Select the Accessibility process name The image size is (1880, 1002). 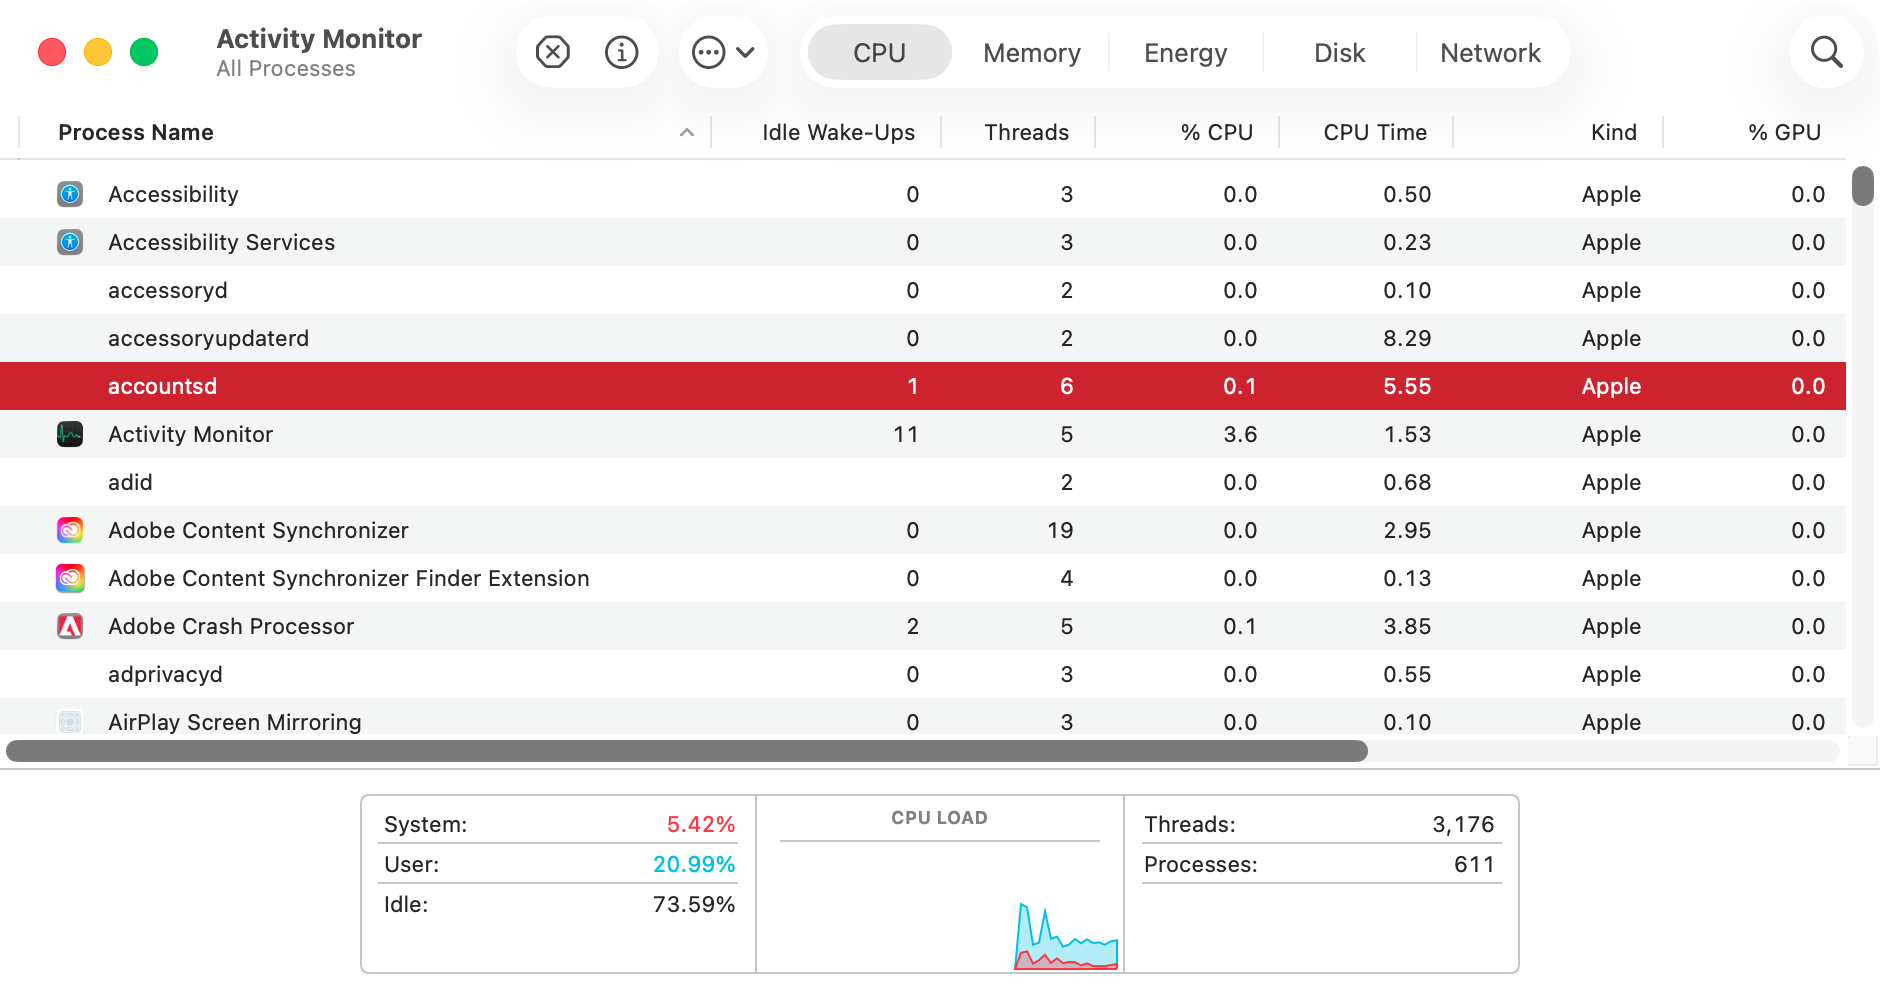pyautogui.click(x=173, y=194)
